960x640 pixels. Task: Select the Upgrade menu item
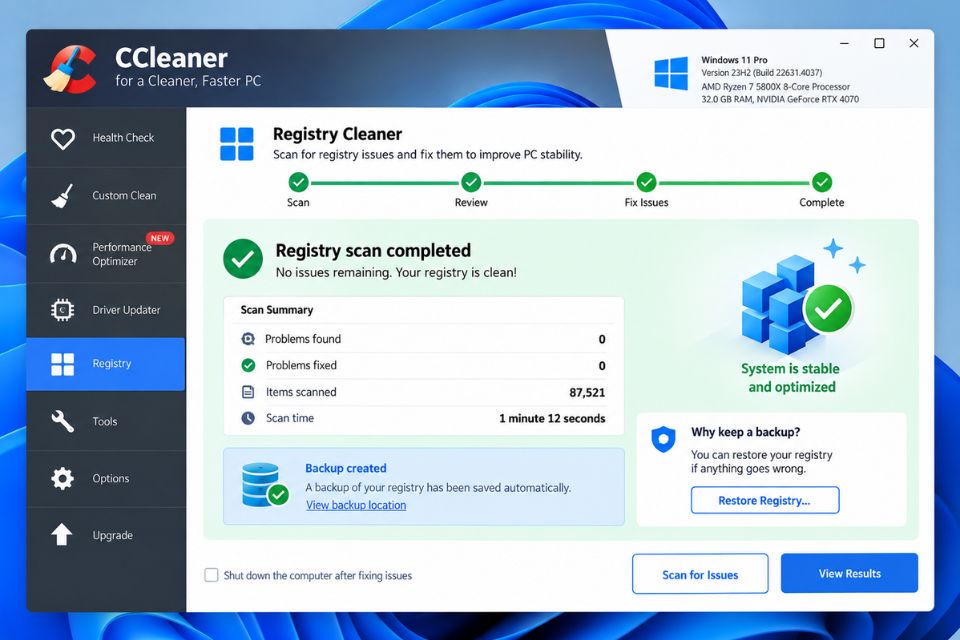click(105, 535)
